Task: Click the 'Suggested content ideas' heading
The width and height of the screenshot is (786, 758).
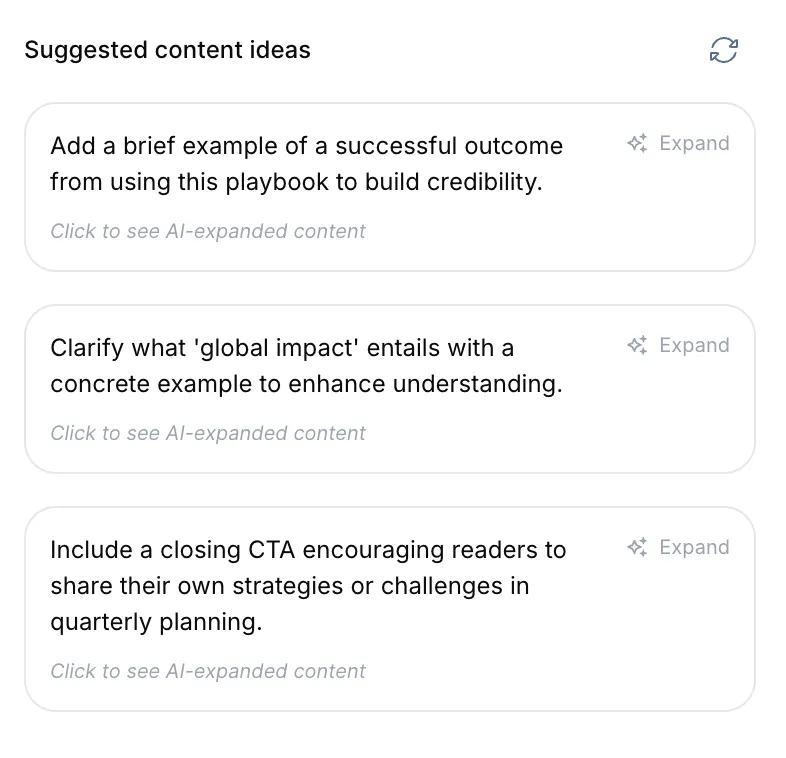Action: click(167, 50)
